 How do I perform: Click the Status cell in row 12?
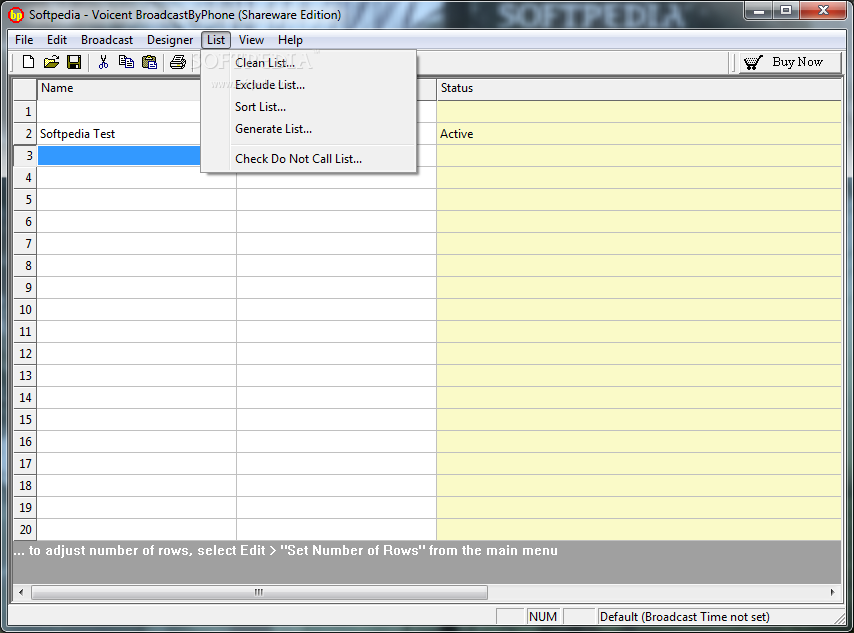[x=639, y=354]
